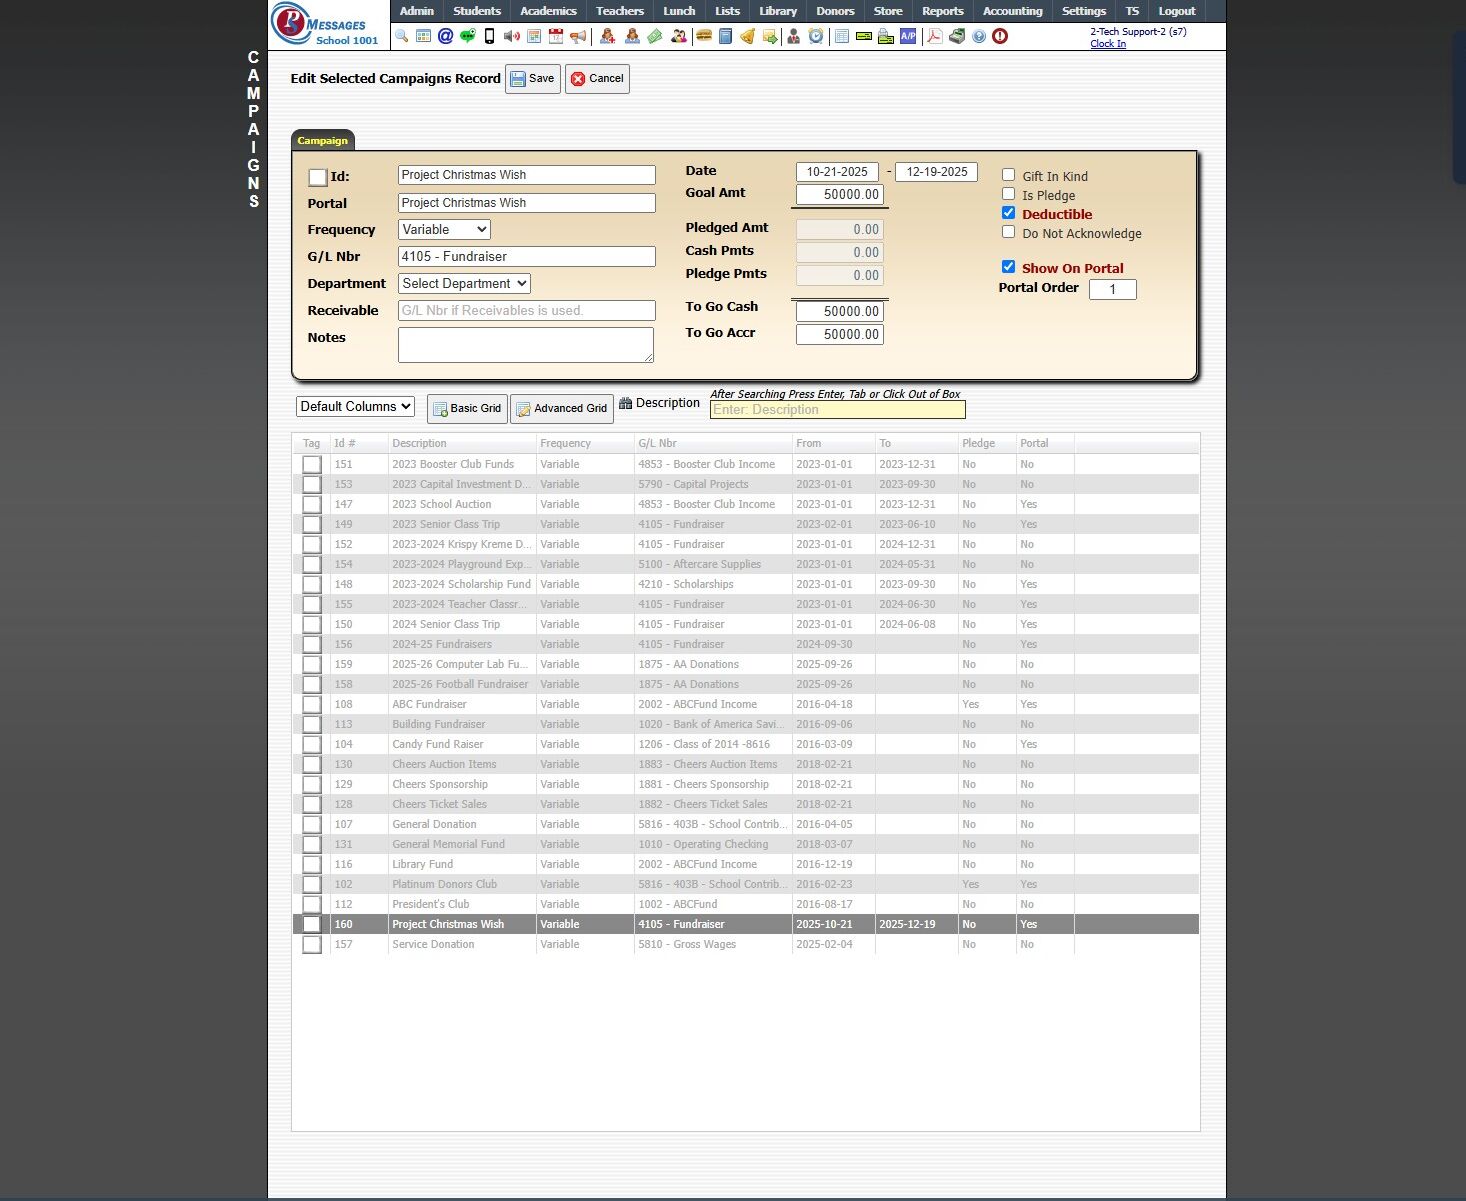This screenshot has width=1466, height=1201.
Task: Open the Accounting menu
Action: 1012,11
